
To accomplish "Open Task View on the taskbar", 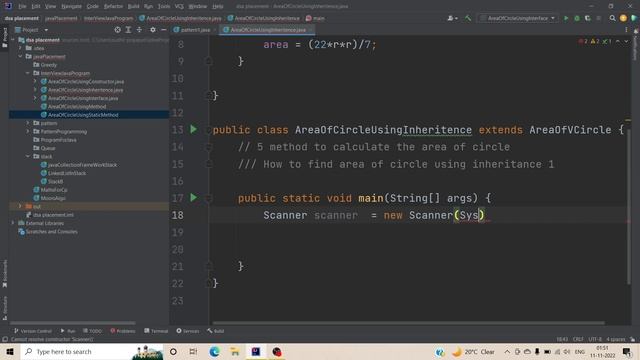I will (193, 351).
